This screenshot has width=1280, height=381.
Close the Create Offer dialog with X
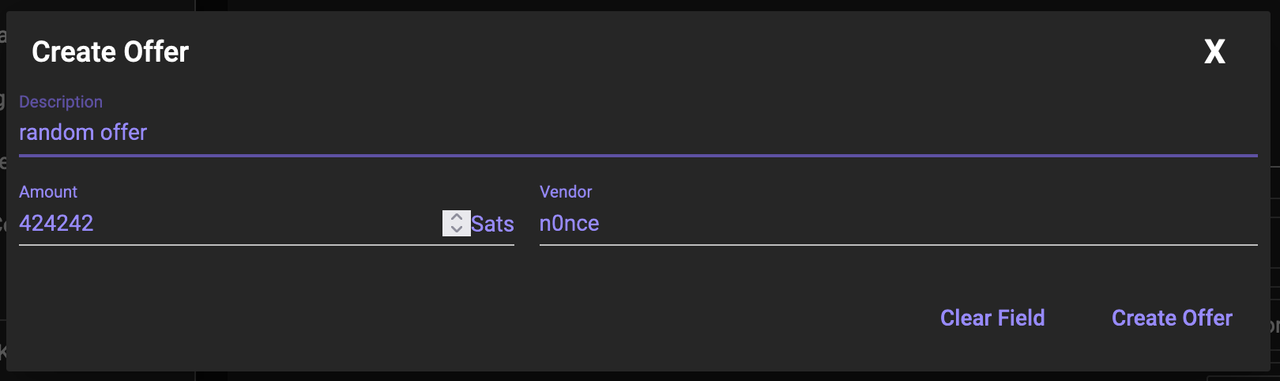click(1214, 52)
